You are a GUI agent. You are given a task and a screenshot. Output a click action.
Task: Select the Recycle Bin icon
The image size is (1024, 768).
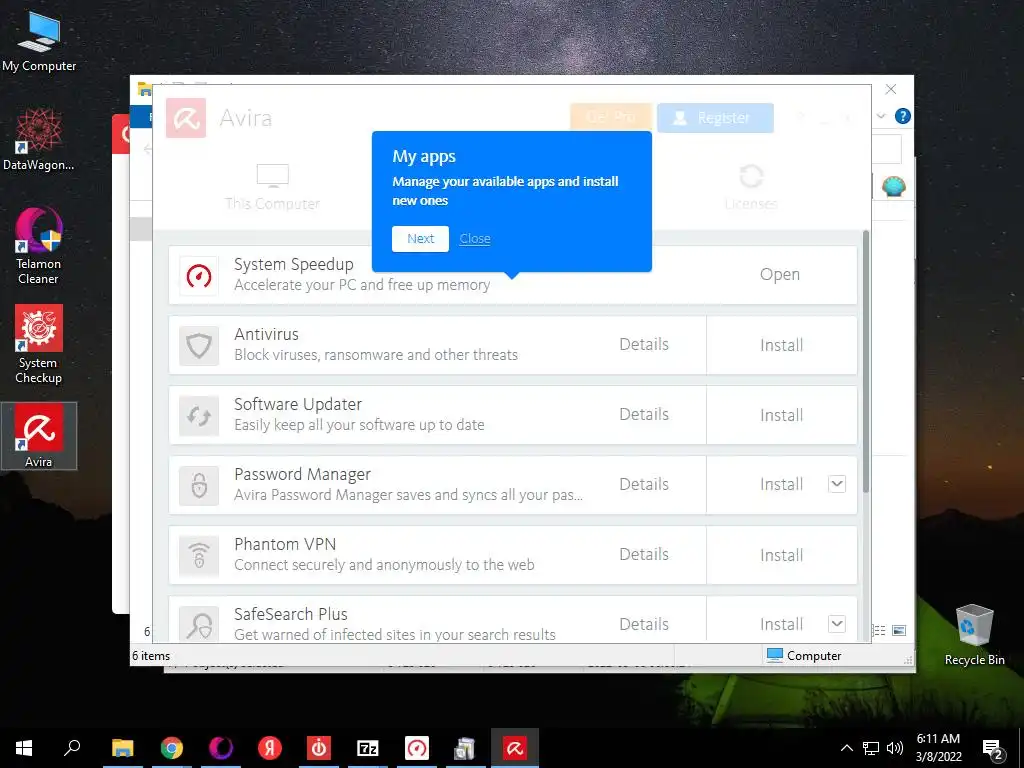pos(974,635)
